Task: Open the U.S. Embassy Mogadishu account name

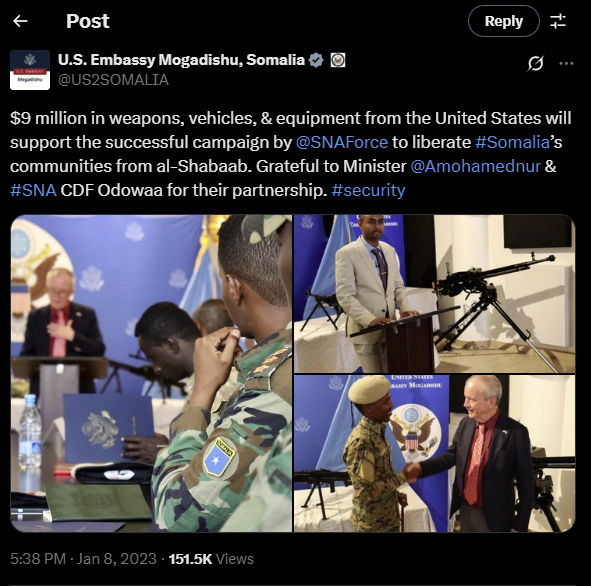Action: (181, 60)
